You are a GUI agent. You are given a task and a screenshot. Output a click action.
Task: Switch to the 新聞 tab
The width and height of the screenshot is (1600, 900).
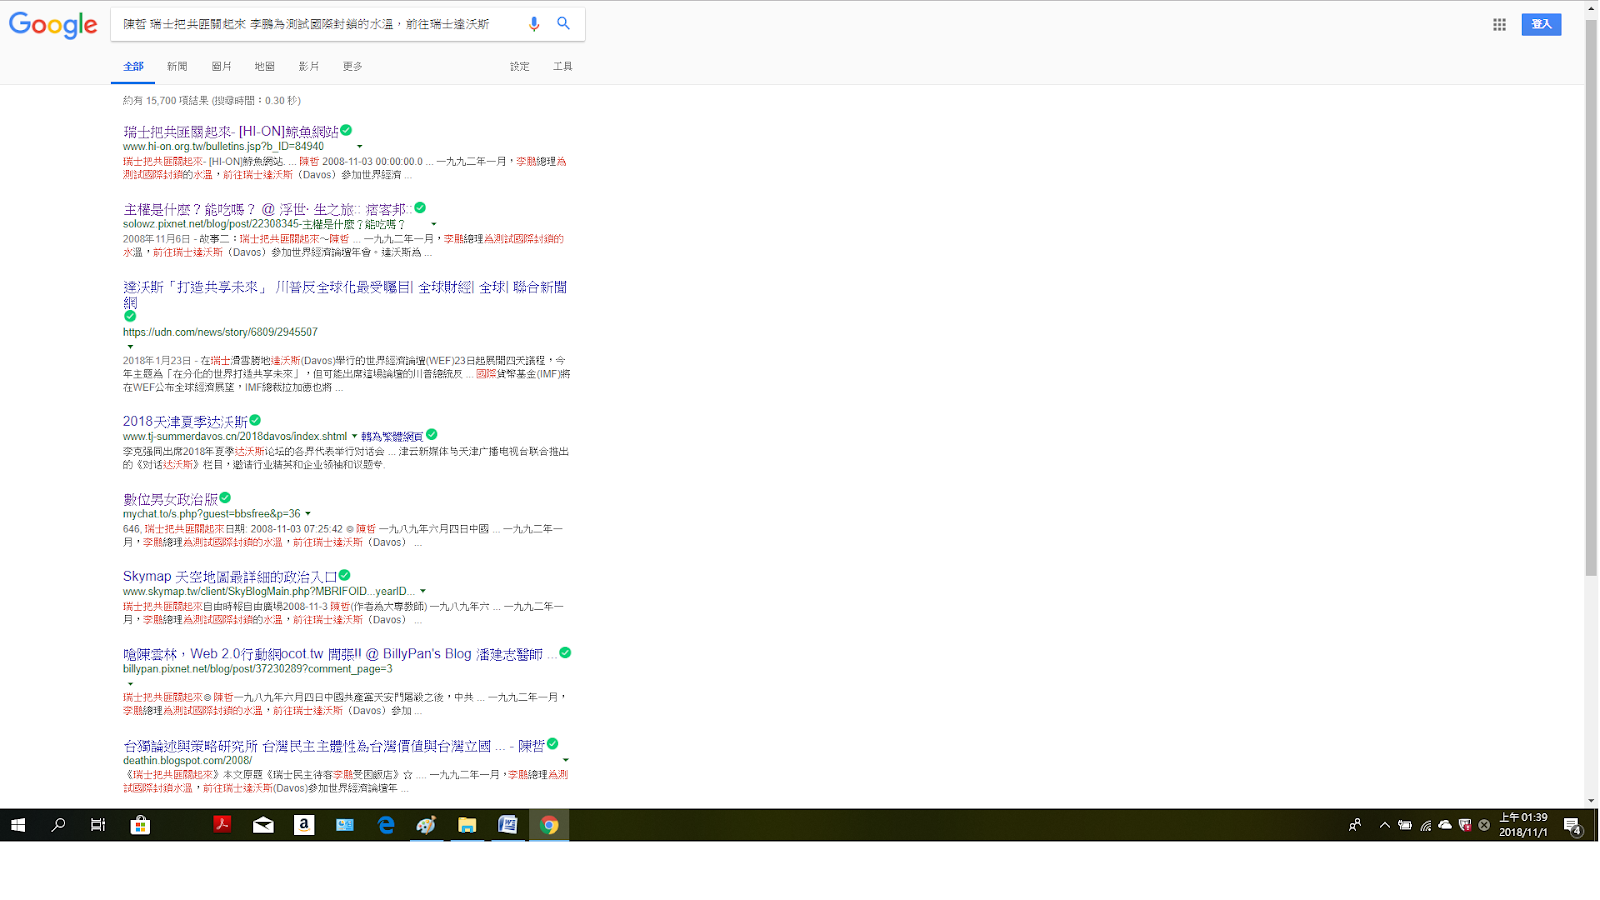point(177,66)
